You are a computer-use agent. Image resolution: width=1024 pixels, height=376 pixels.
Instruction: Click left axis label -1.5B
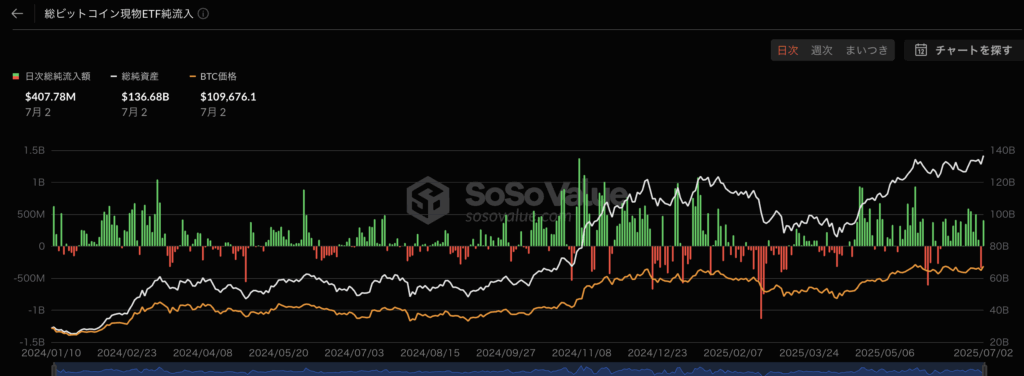pyautogui.click(x=31, y=341)
